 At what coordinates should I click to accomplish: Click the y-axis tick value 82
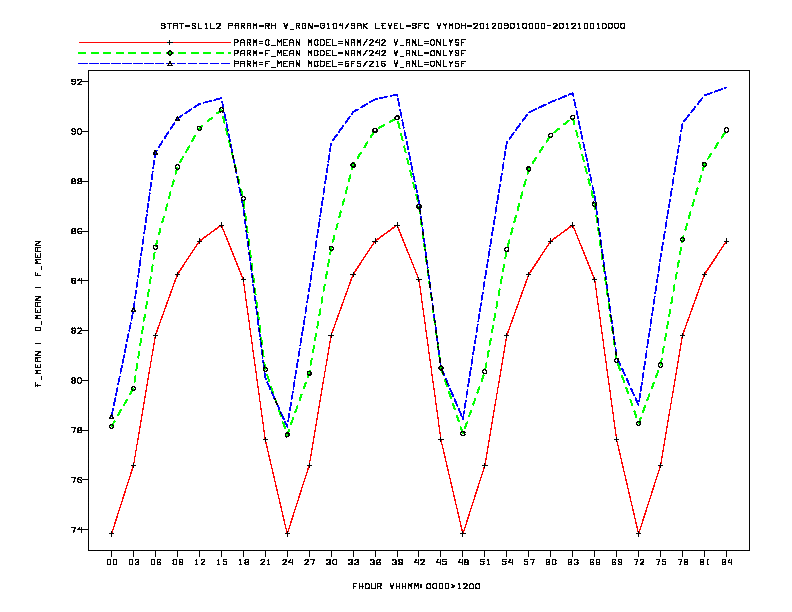tap(76, 331)
